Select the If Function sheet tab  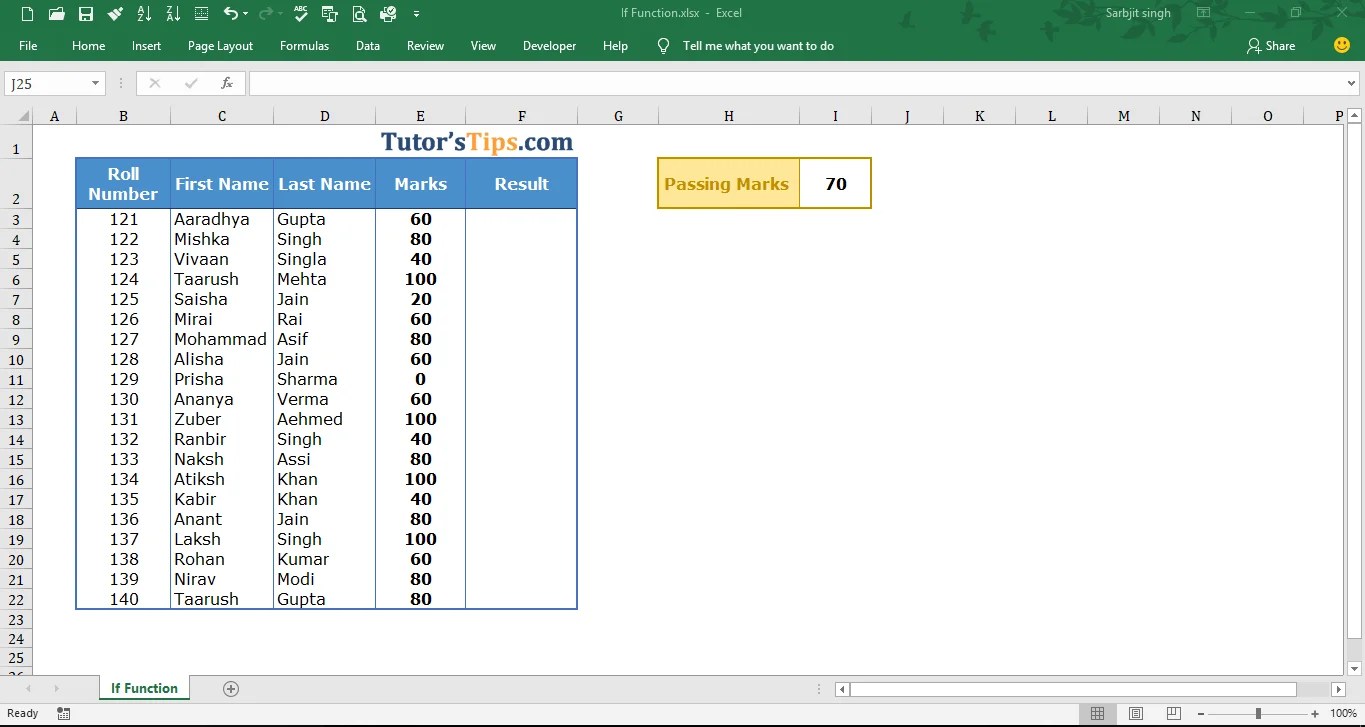[143, 688]
